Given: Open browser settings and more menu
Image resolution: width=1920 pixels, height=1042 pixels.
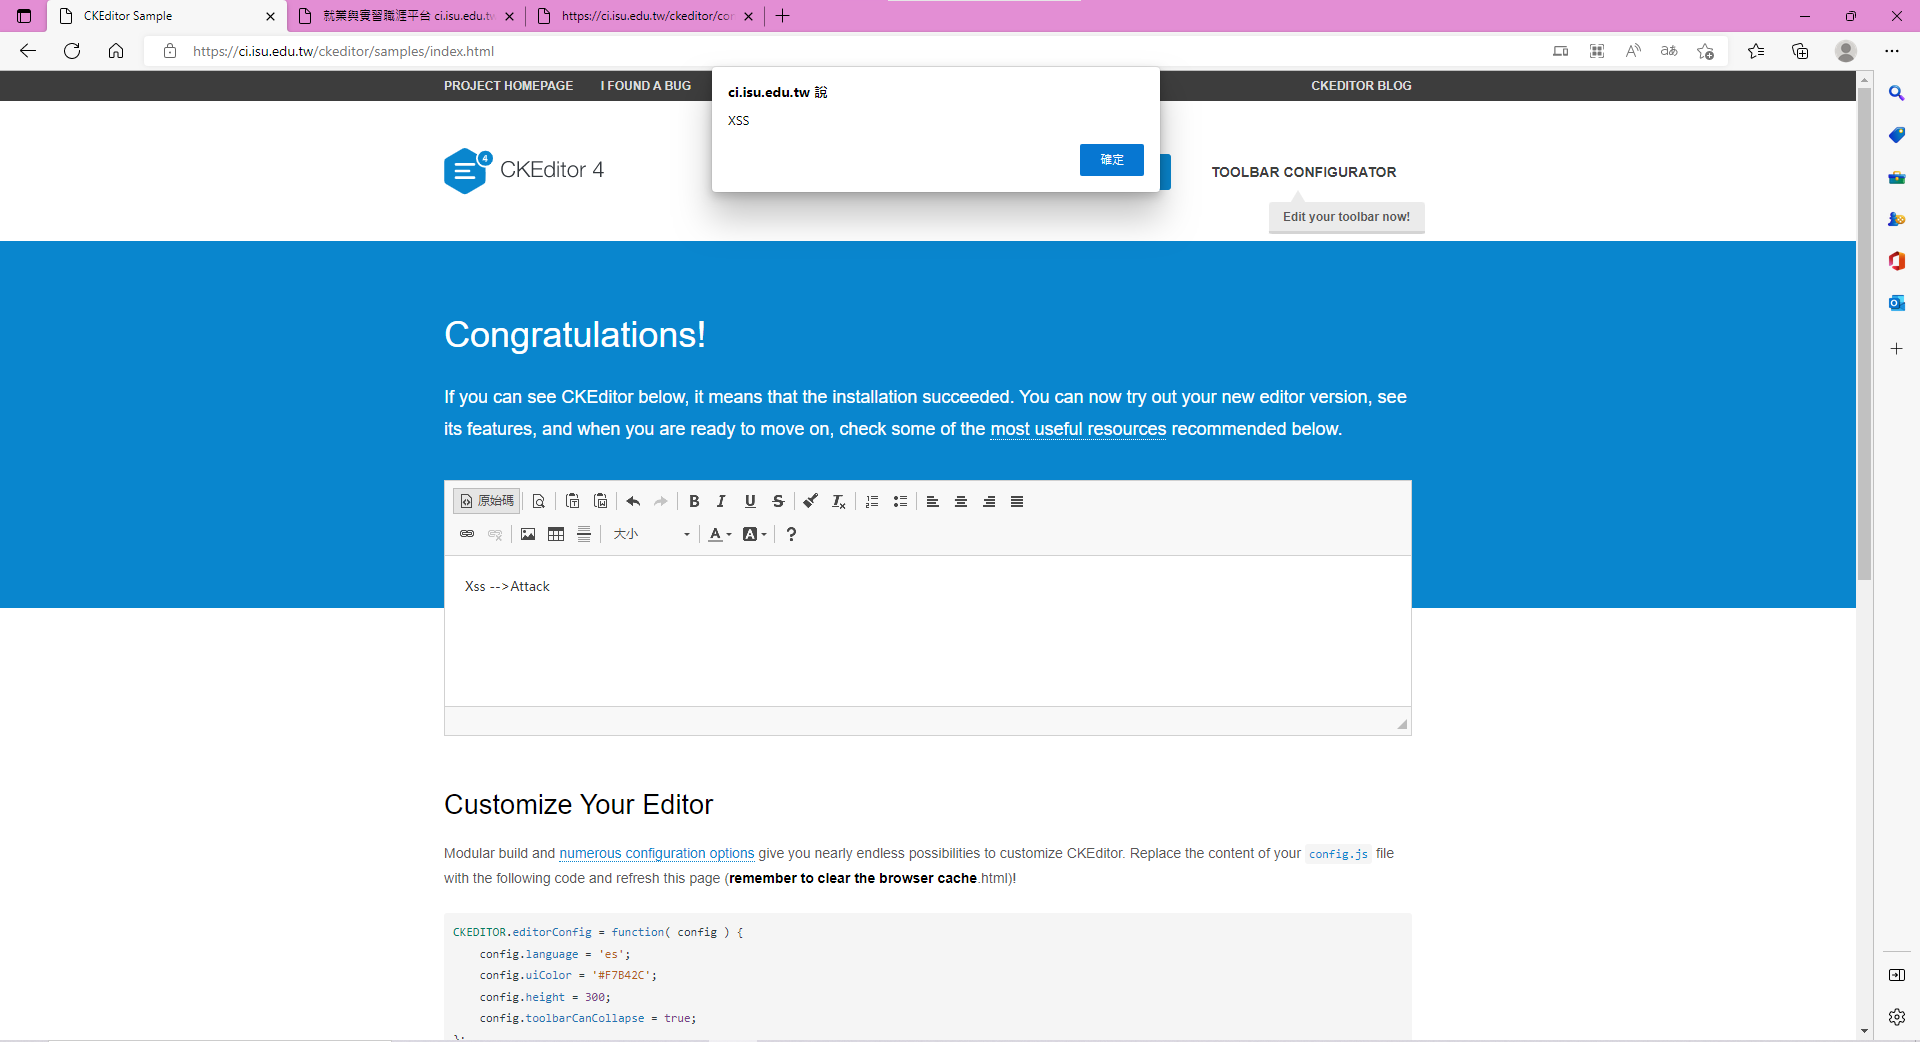Looking at the screenshot, I should (1892, 51).
